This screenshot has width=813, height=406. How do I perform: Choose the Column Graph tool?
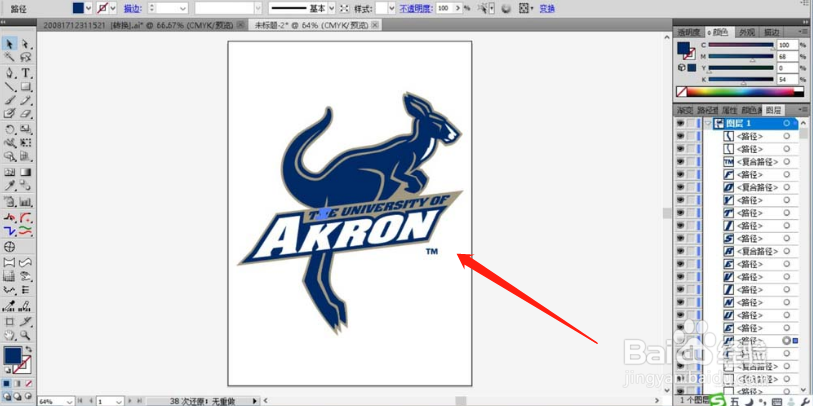[x=25, y=202]
